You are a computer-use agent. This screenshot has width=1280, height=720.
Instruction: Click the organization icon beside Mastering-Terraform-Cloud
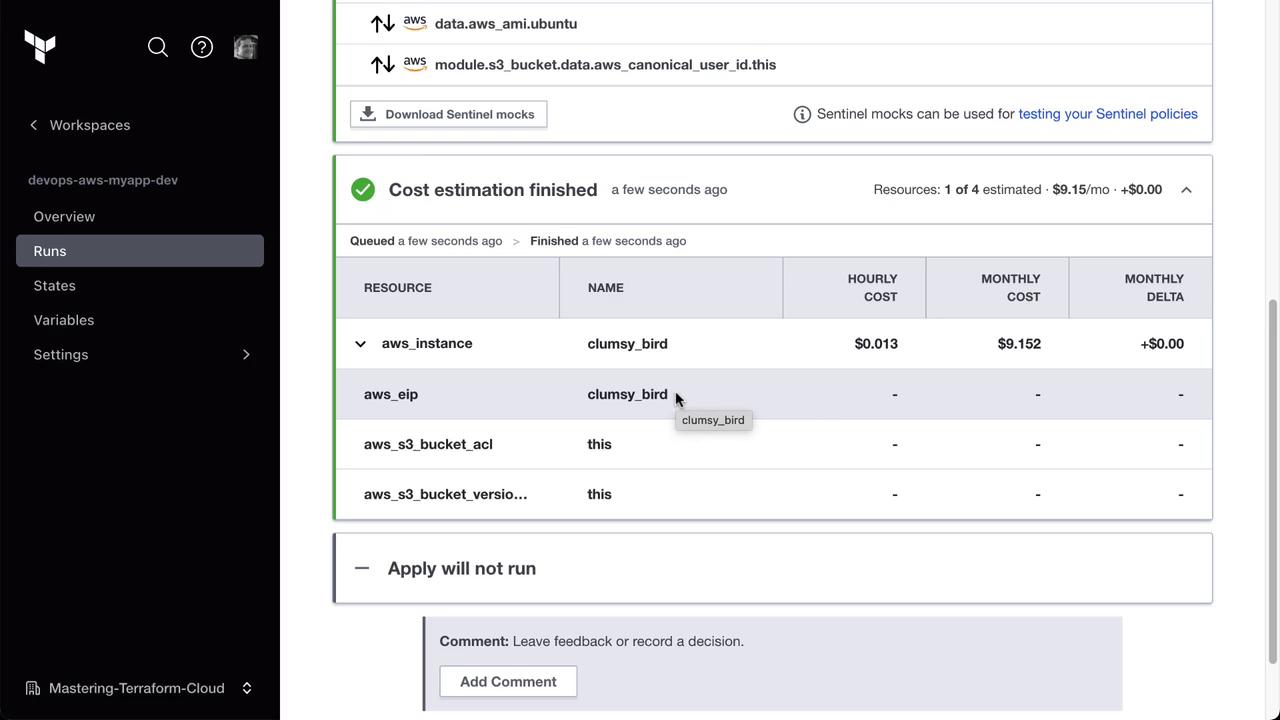coord(33,688)
